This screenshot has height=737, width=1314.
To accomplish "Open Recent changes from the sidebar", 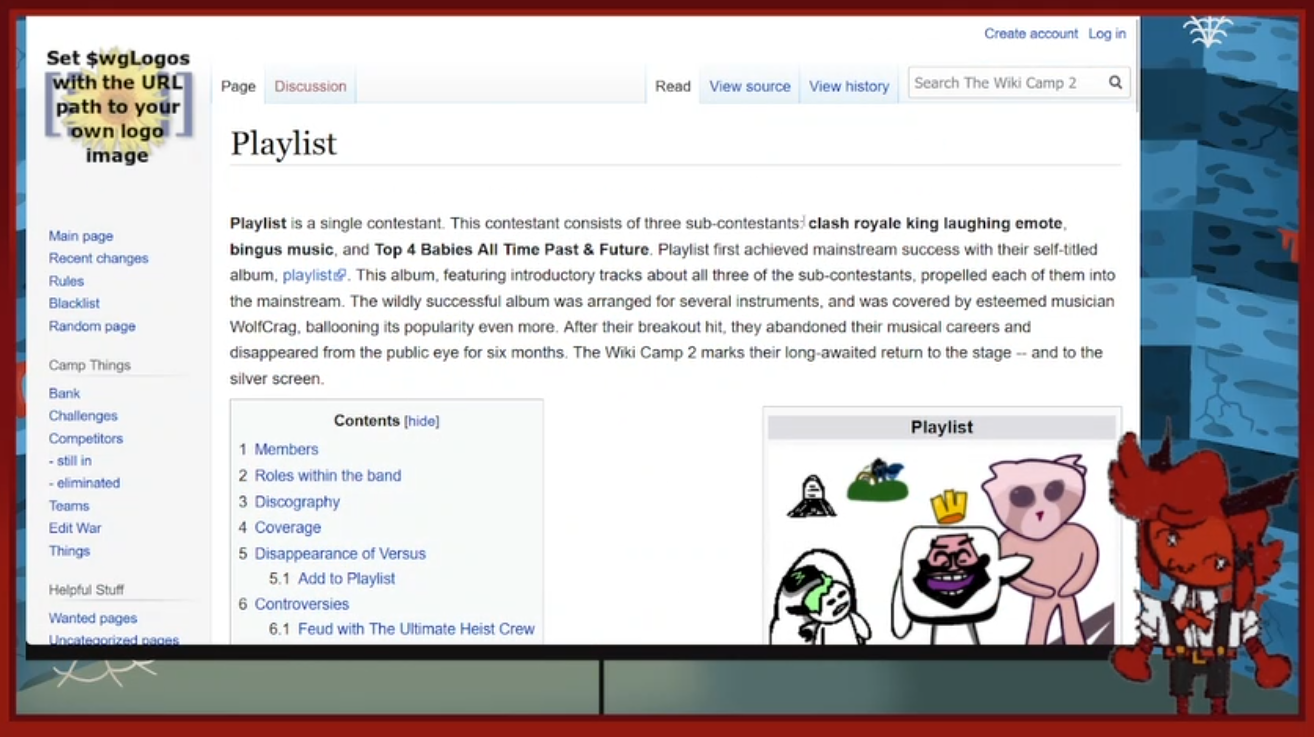I will point(98,258).
